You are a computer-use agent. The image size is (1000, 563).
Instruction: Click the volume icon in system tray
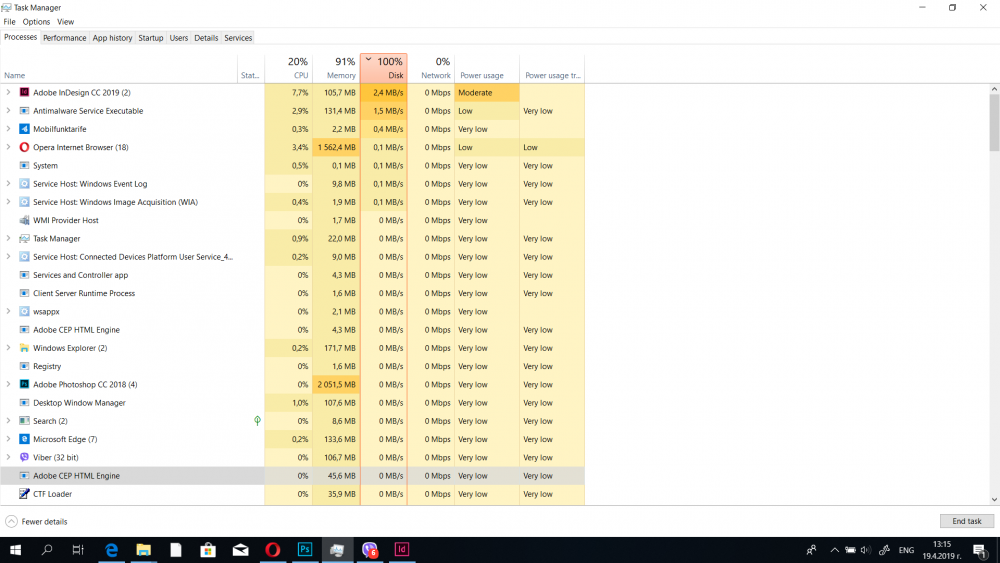pyautogui.click(x=865, y=550)
